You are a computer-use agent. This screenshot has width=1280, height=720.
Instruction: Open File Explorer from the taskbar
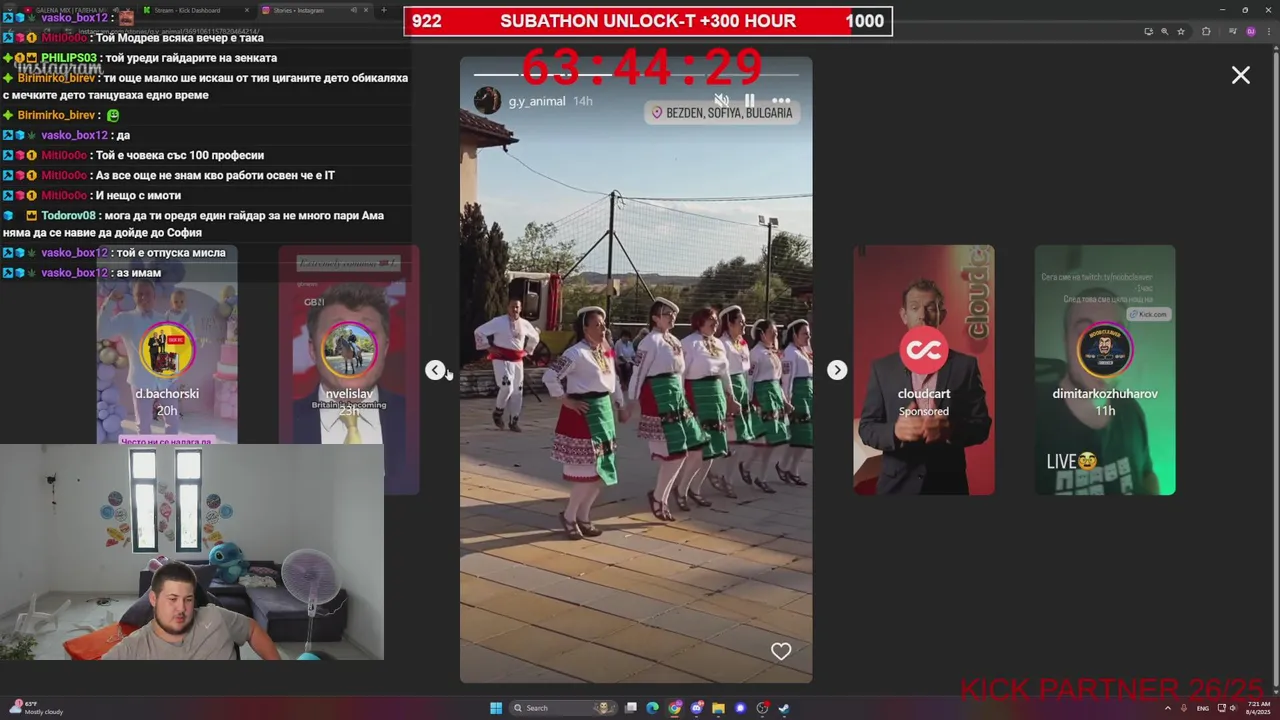719,708
